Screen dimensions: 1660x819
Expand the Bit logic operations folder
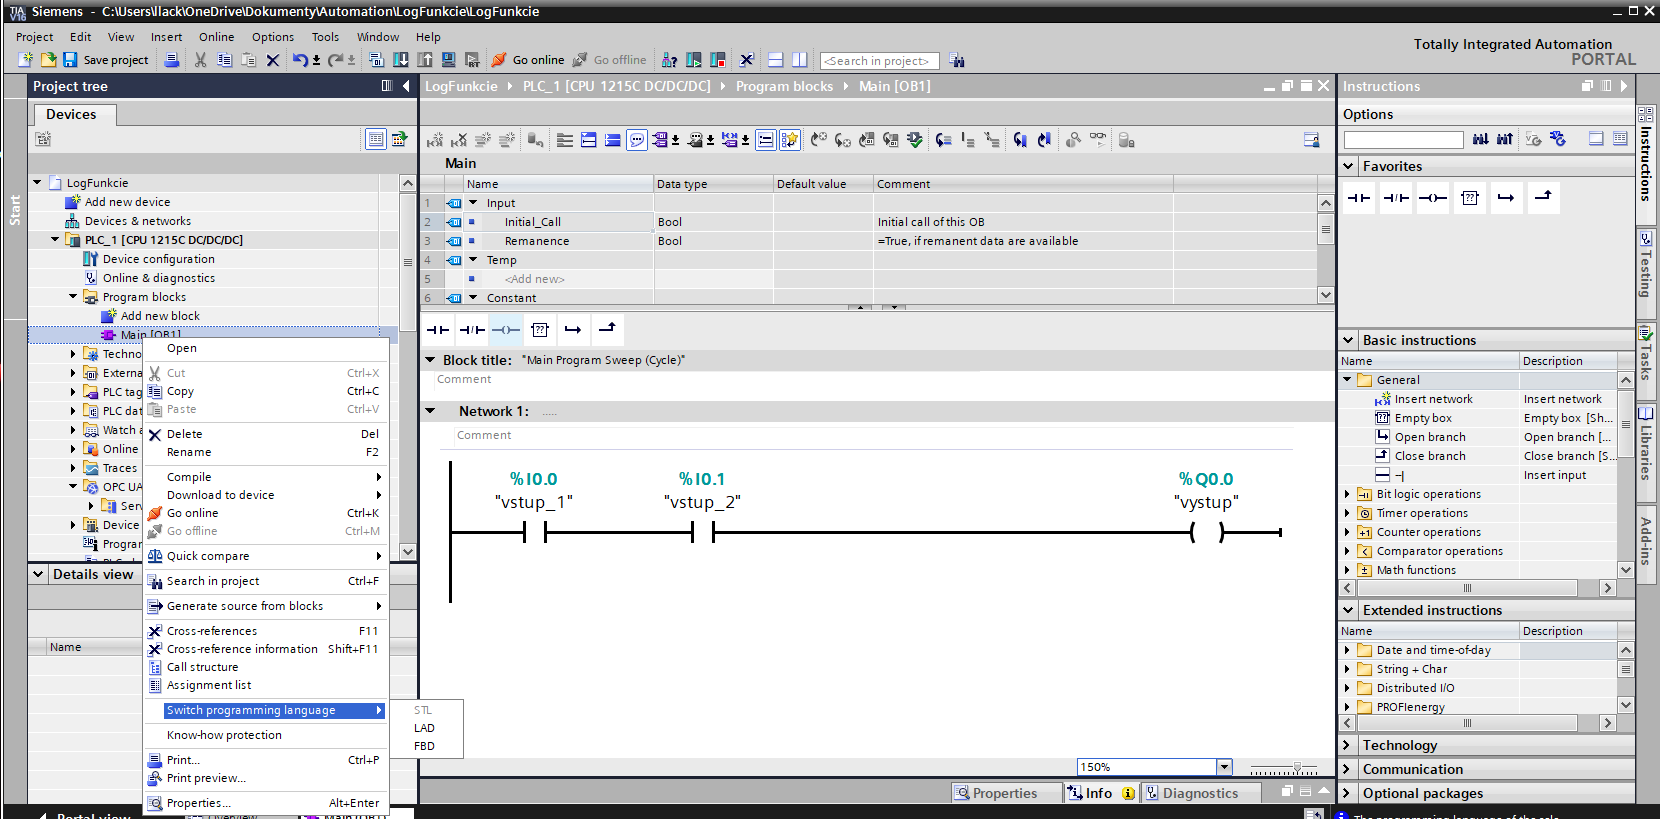(1347, 494)
